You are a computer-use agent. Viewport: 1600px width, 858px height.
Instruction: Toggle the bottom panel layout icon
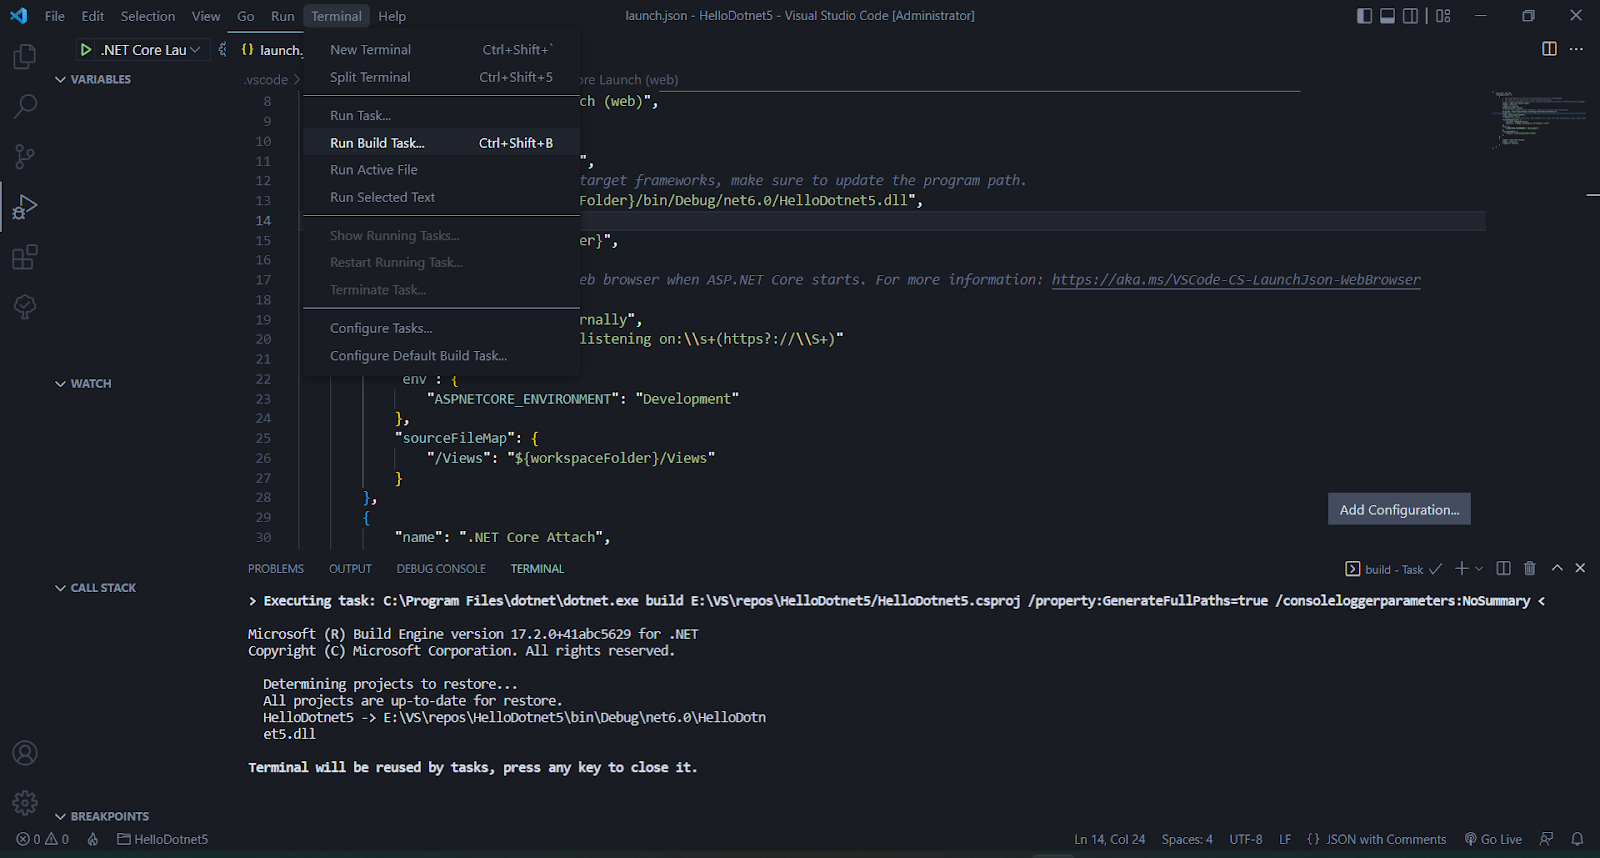[x=1387, y=16]
